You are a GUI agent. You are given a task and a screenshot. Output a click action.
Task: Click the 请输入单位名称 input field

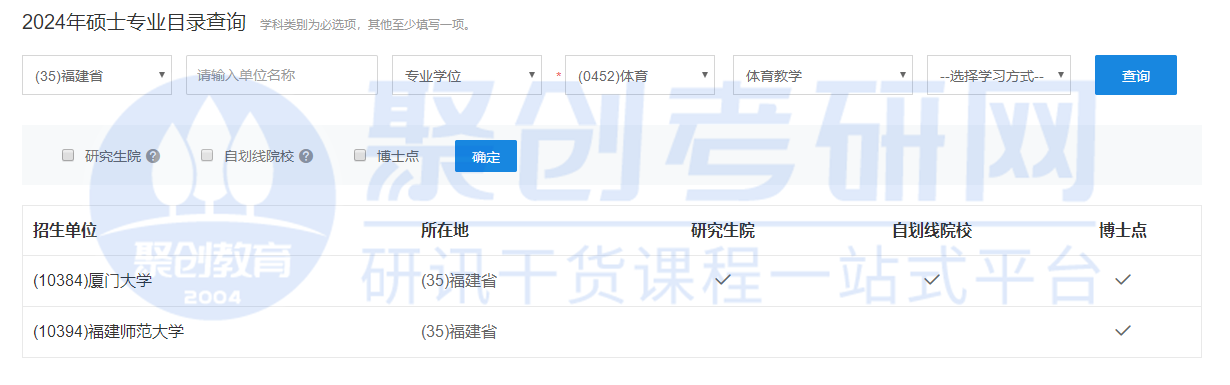282,75
